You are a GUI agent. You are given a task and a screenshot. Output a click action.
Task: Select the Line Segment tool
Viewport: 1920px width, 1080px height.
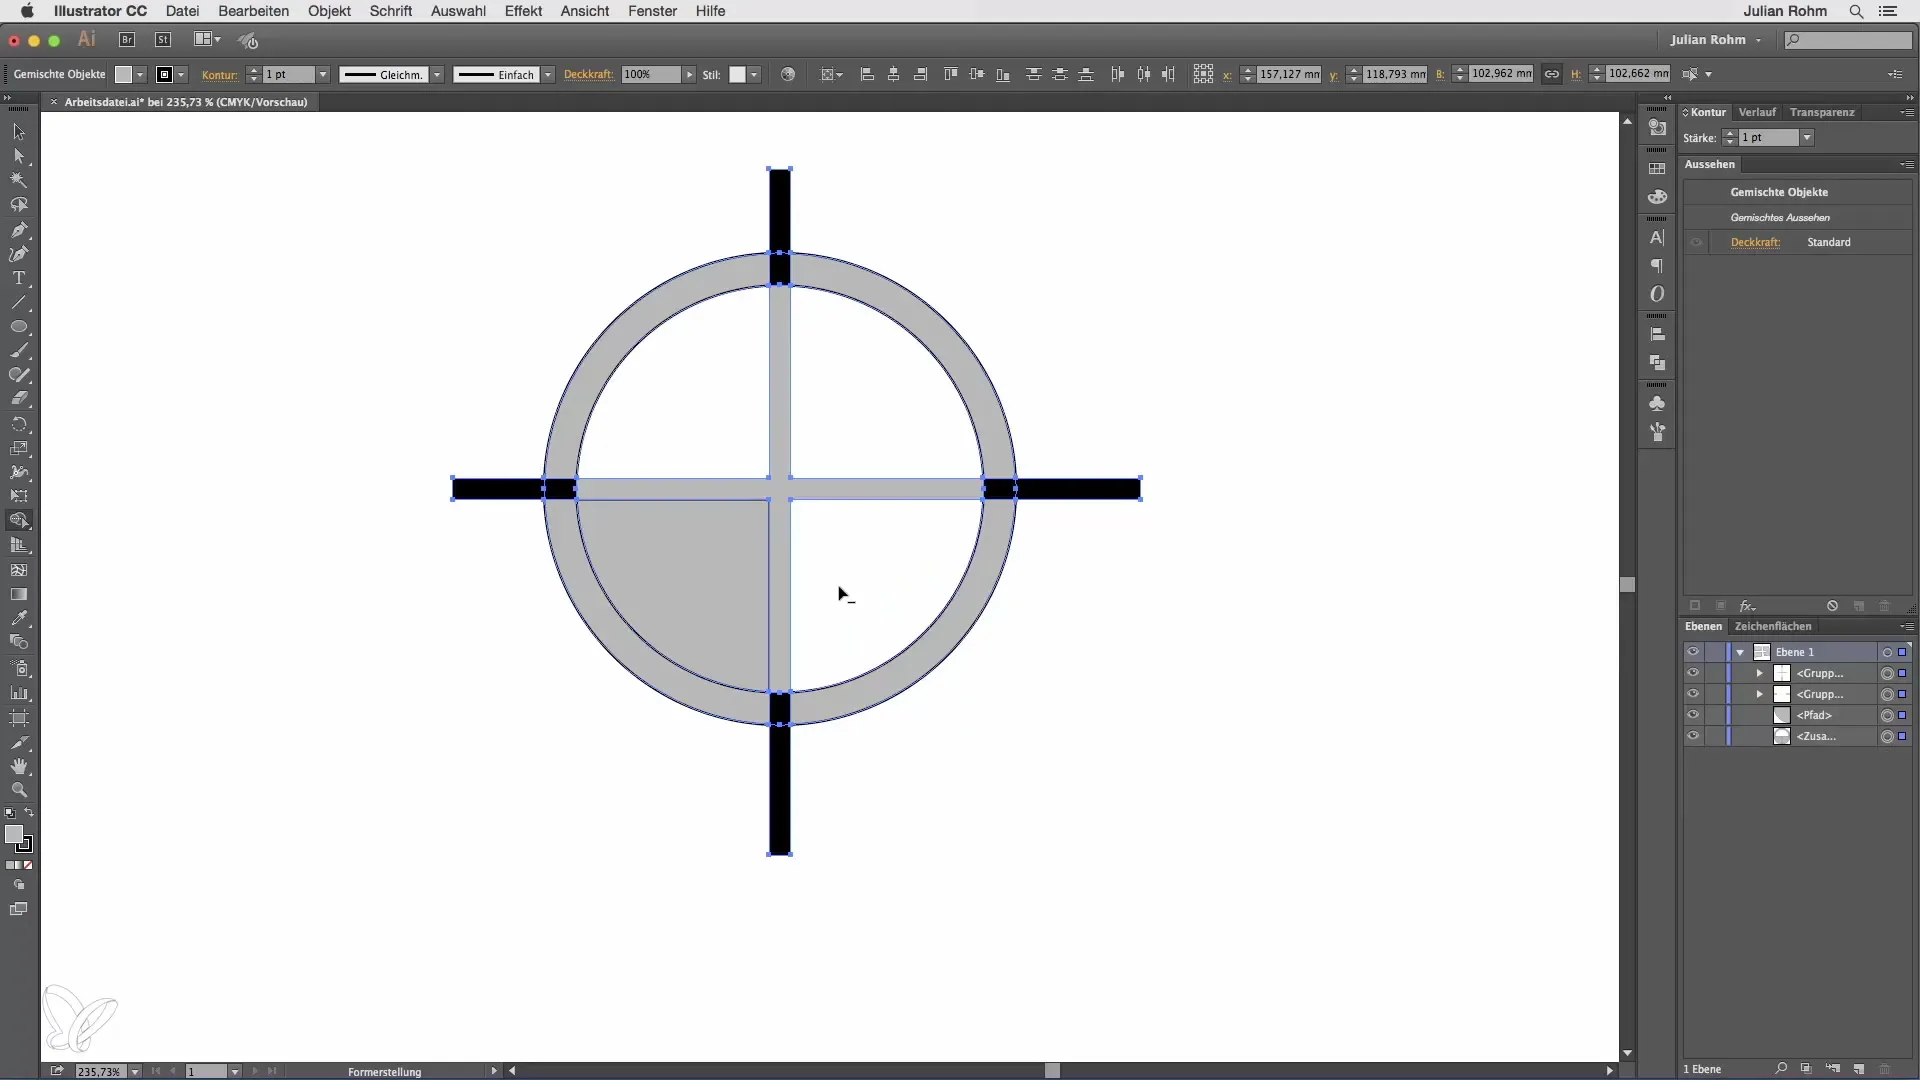point(19,302)
